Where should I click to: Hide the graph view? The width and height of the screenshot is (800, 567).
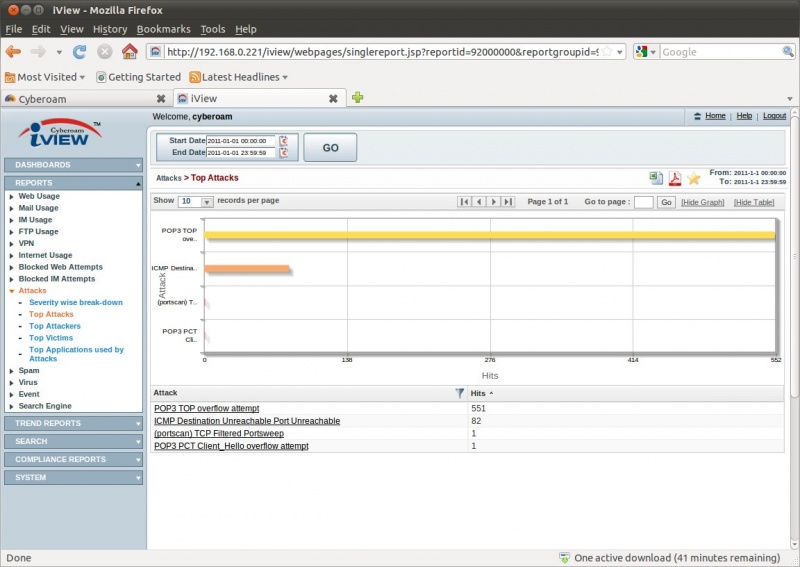[x=703, y=202]
